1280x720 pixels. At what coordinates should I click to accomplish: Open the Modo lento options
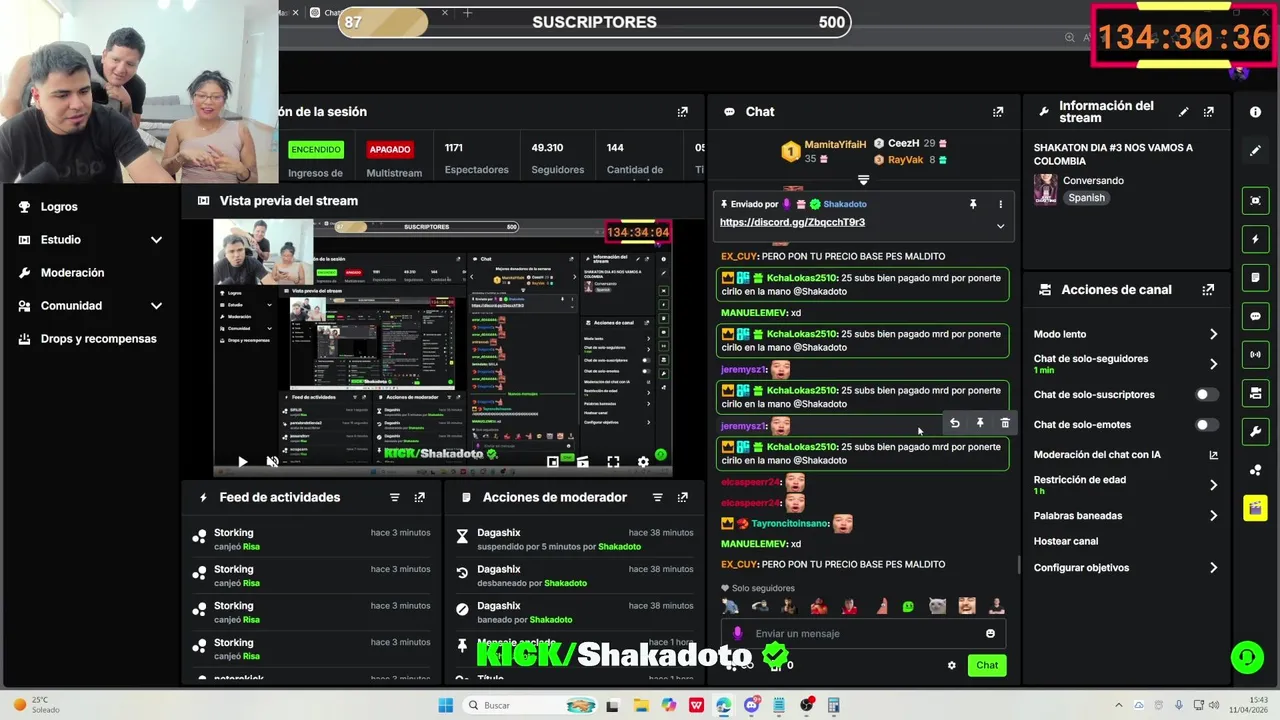tap(1126, 334)
